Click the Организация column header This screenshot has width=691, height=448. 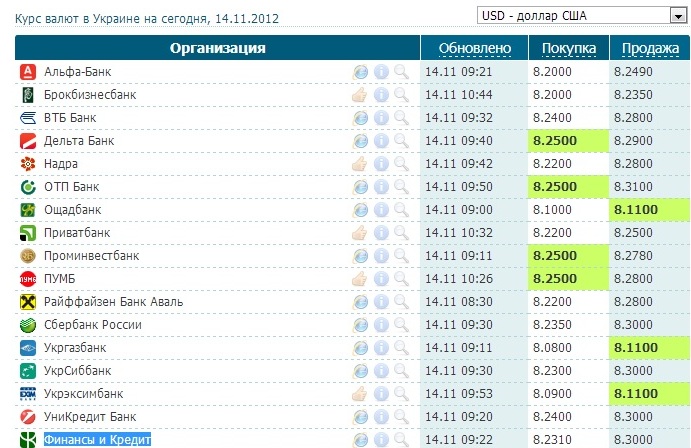point(218,48)
